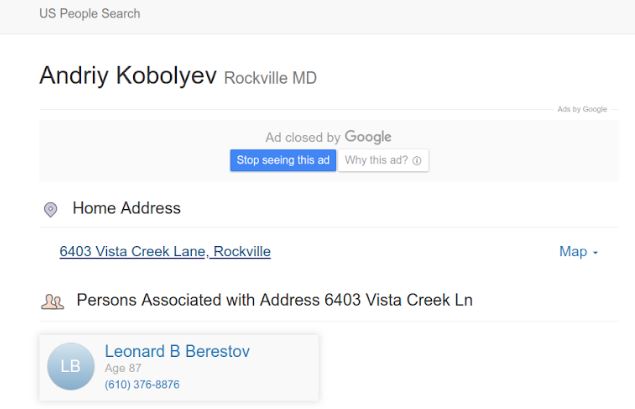
Task: Click the Persons Associated people icon
Action: (x=51, y=300)
